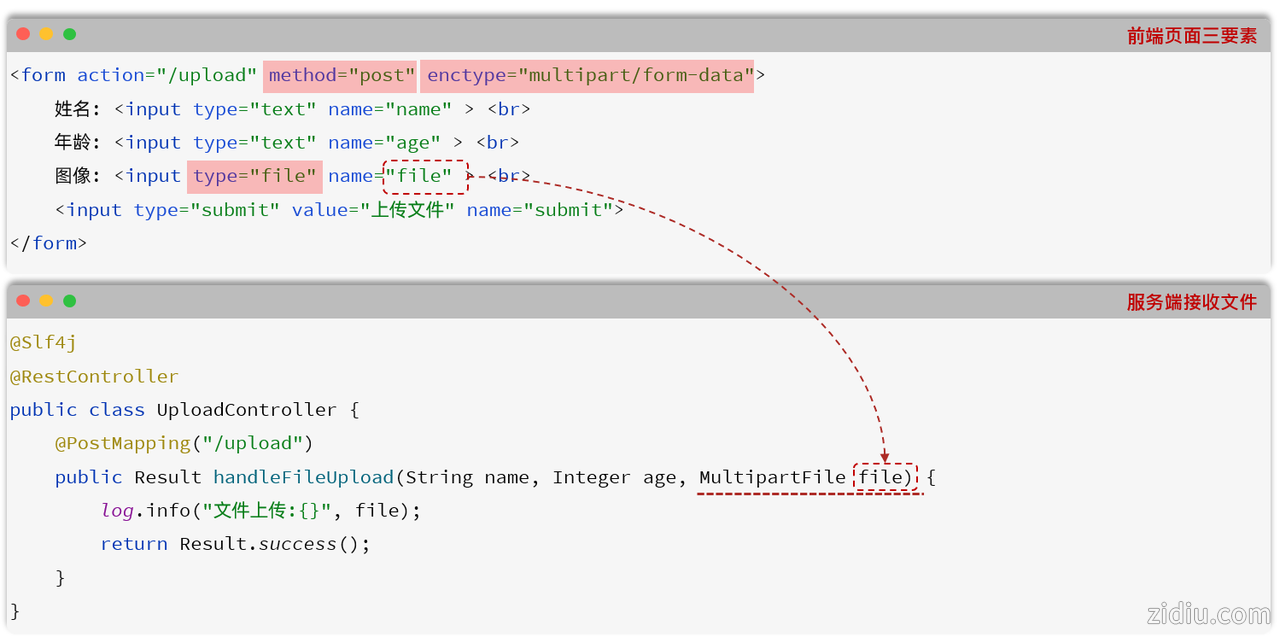The height and width of the screenshot is (637, 1280).
Task: Click the yellow dot in the top code window
Action: pyautogui.click(x=46, y=34)
